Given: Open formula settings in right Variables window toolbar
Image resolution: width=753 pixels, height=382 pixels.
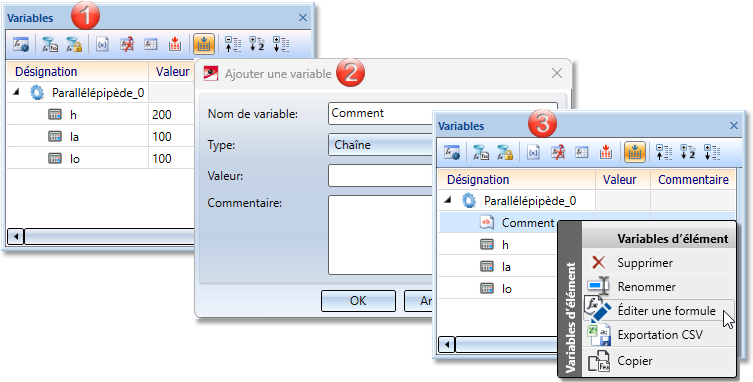Looking at the screenshot, I should click(x=452, y=152).
